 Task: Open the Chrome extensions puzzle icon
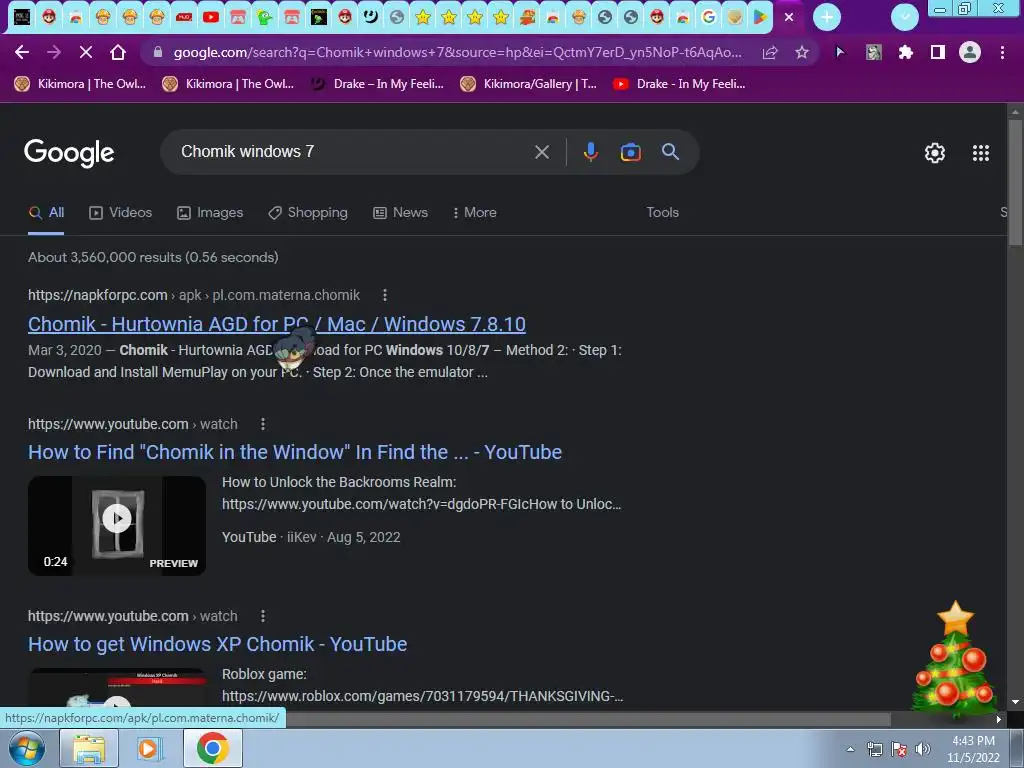905,52
